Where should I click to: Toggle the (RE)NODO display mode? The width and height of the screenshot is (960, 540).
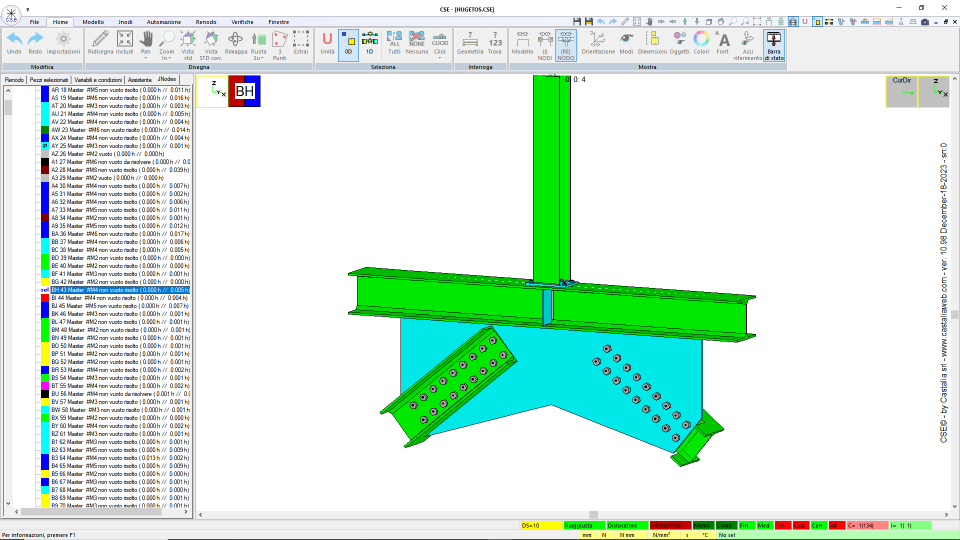[x=566, y=45]
